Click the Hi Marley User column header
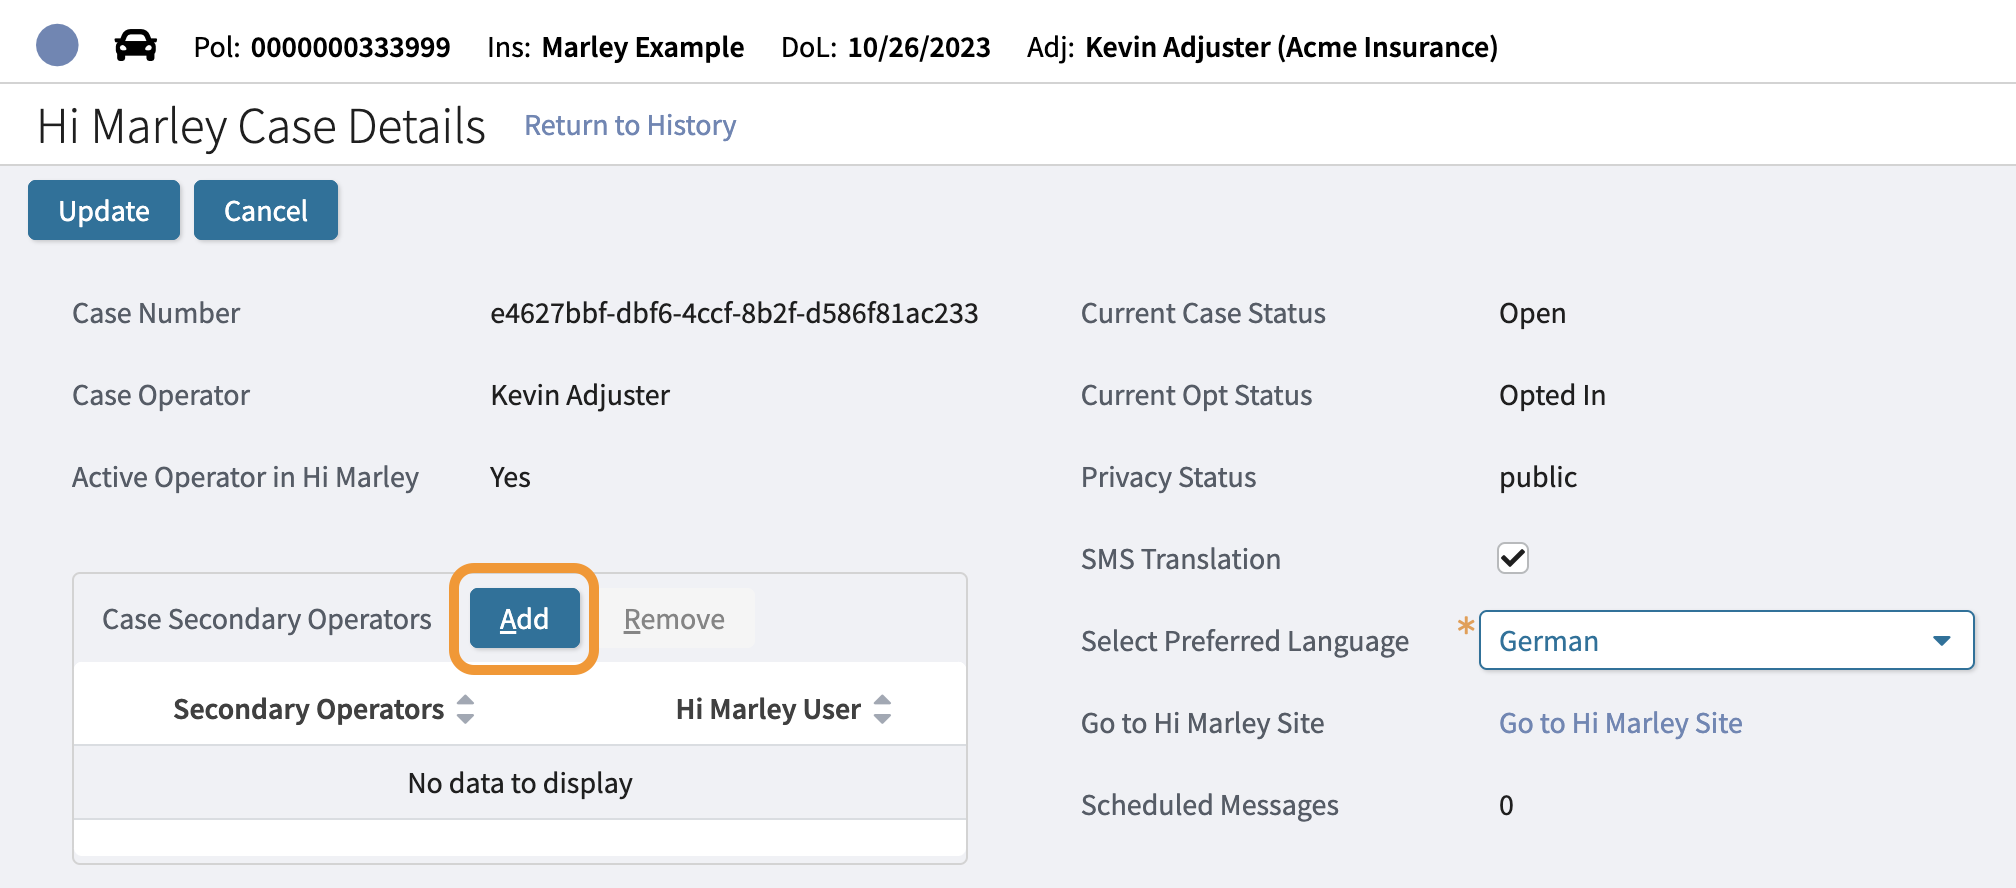Viewport: 2016px width, 888px height. (768, 709)
